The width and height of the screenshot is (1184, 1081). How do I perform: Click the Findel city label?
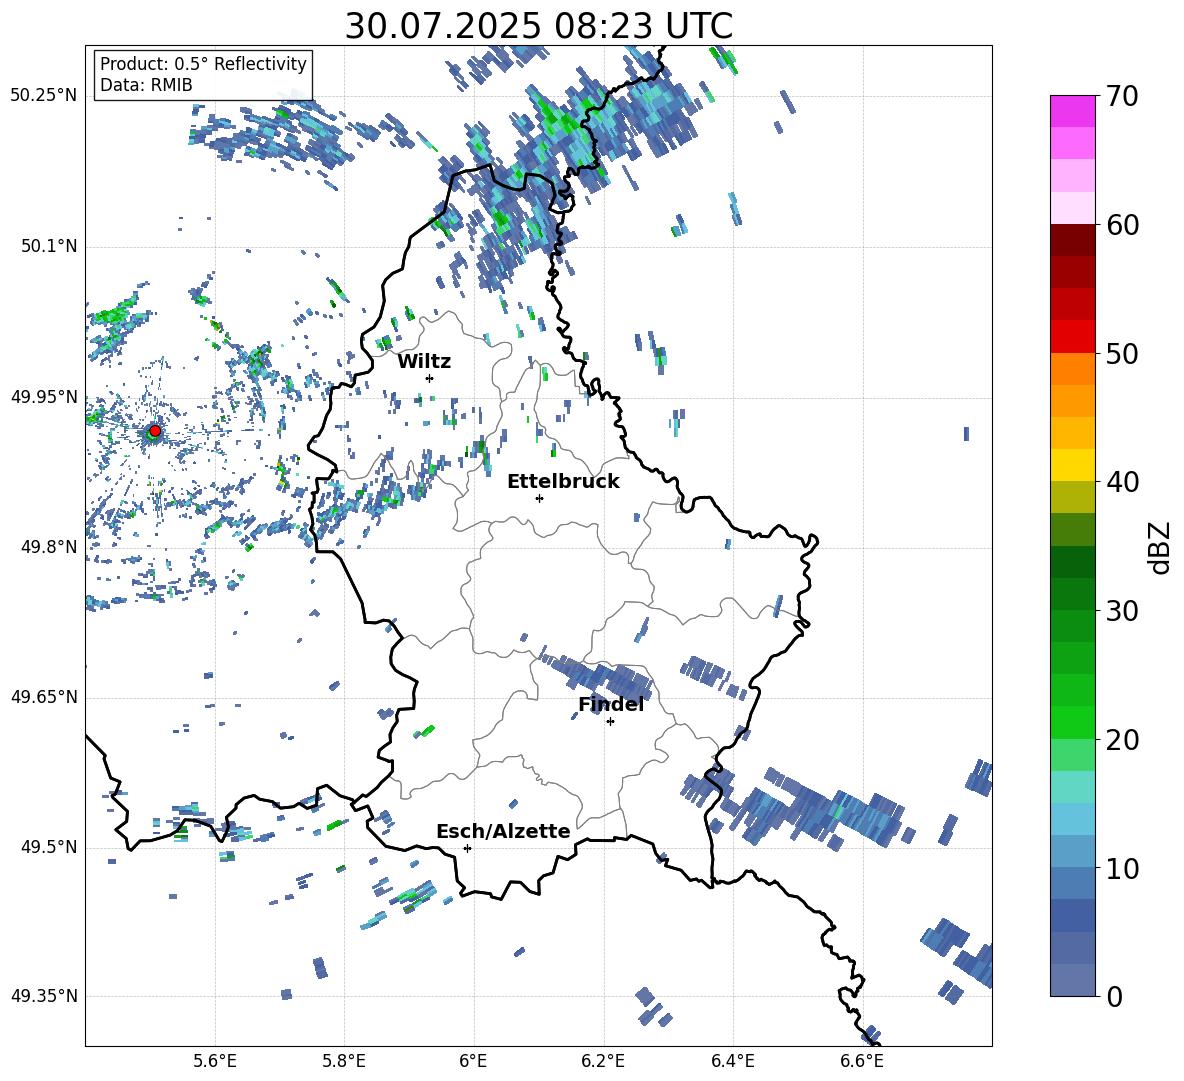611,704
